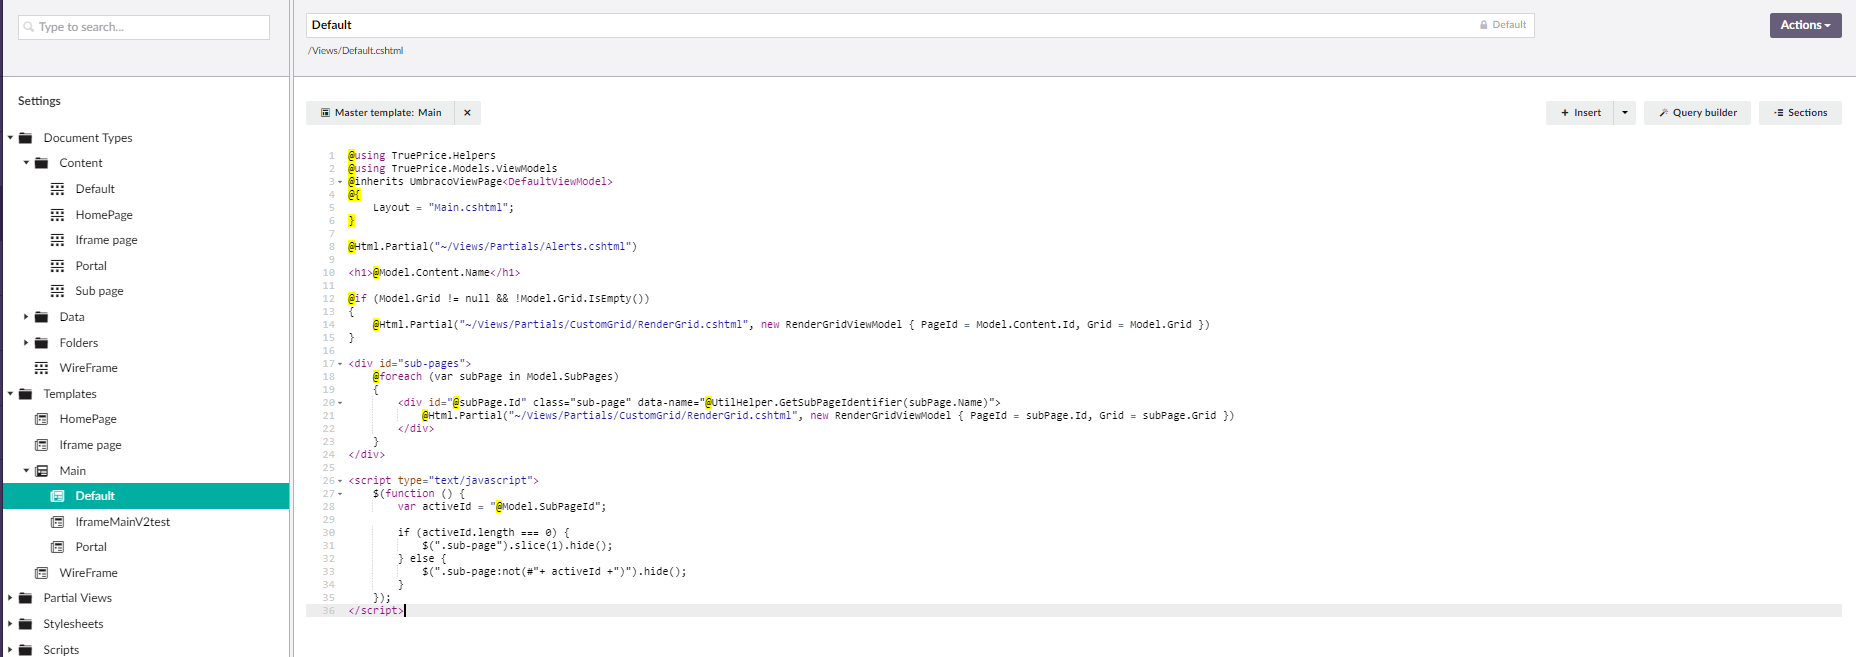Click the WireFrame document type icon

point(42,368)
